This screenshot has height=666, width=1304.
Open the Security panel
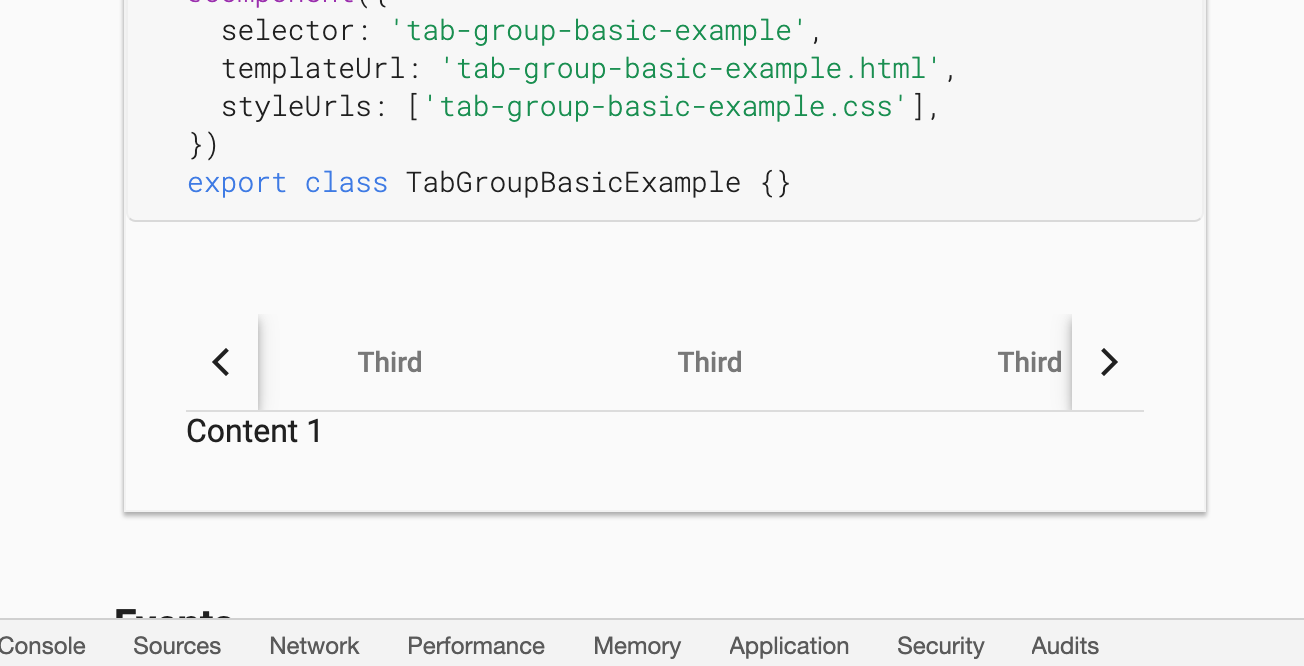point(940,646)
